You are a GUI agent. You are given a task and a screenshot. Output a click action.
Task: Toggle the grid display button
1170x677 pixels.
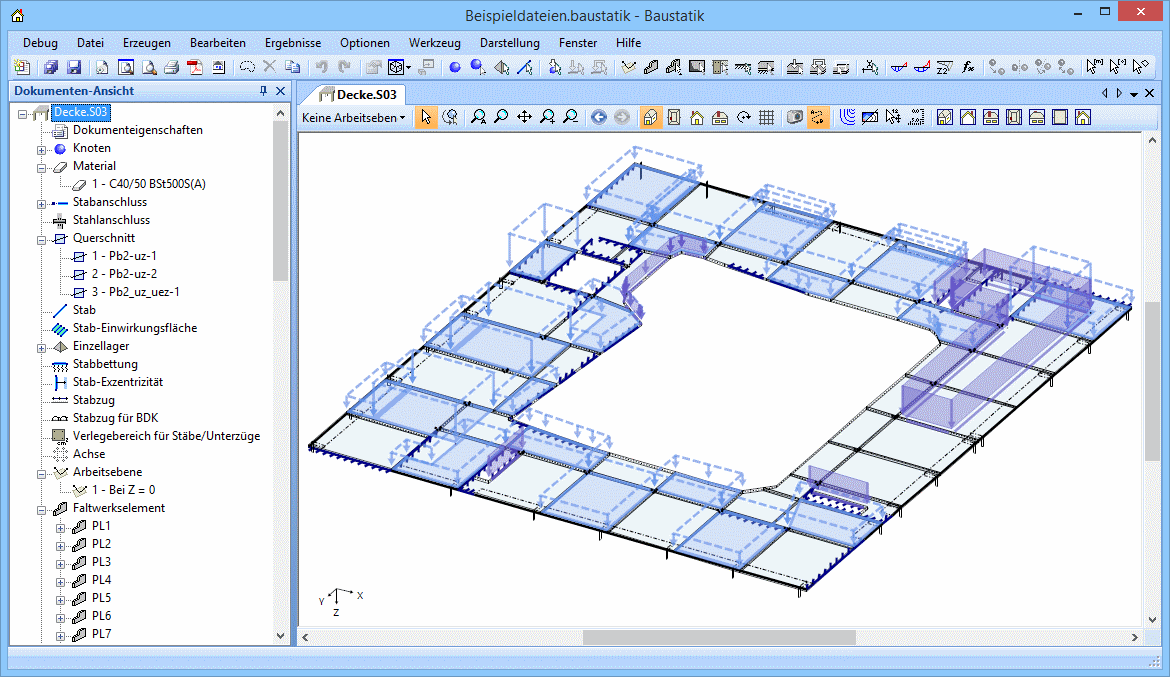click(x=767, y=117)
